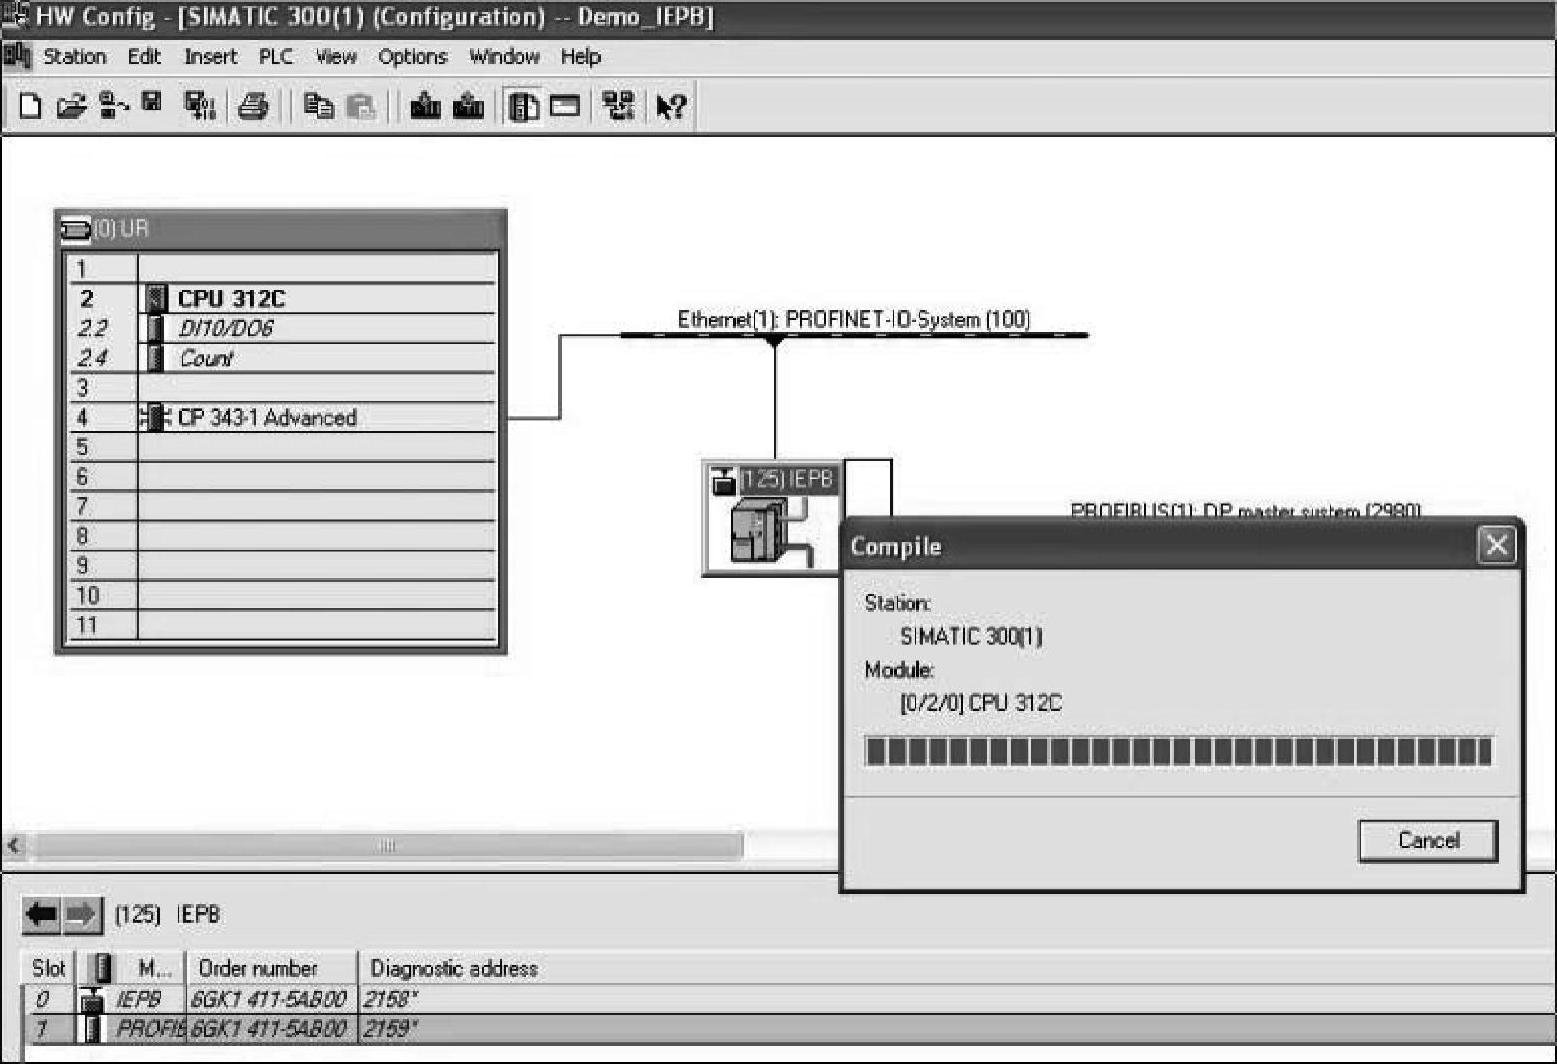Click the Ethernet(1): PROFINET-IO-System (100) label

point(854,319)
